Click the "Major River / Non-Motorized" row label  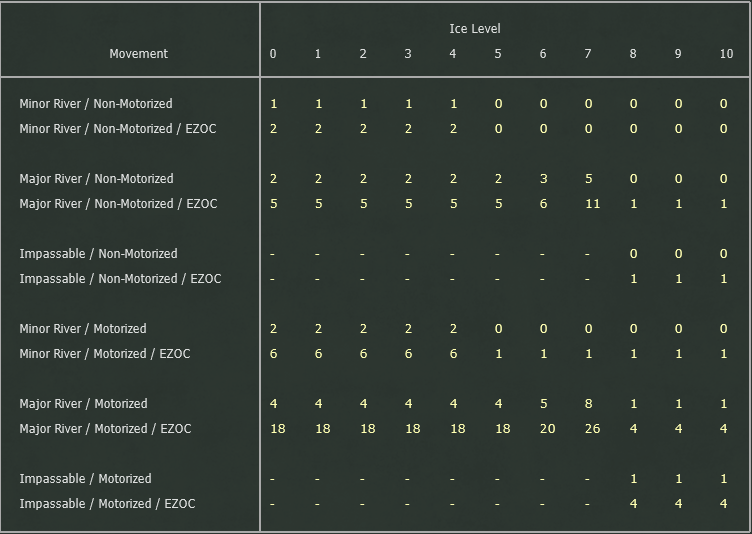pyautogui.click(x=96, y=178)
